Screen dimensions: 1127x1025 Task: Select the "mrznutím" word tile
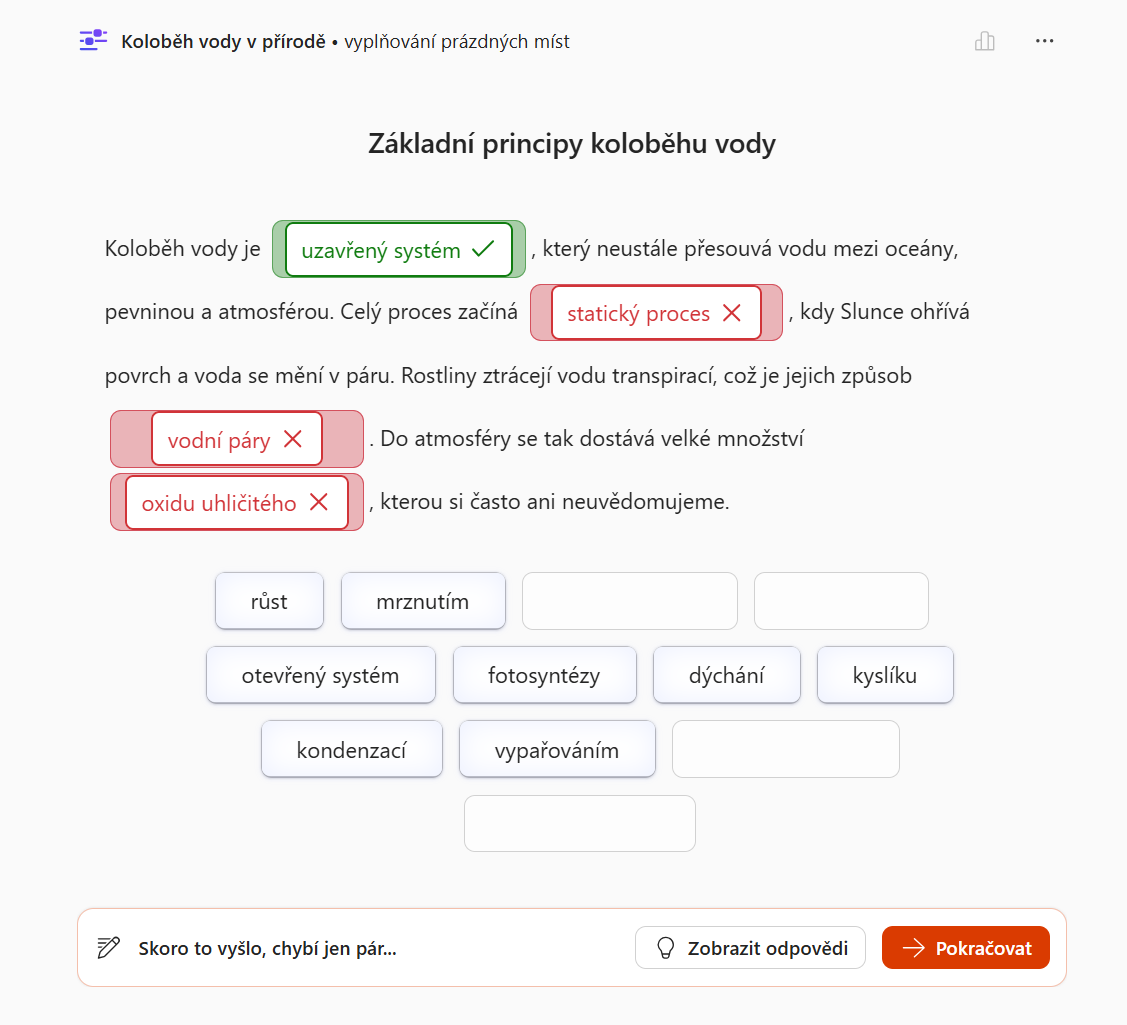[423, 601]
